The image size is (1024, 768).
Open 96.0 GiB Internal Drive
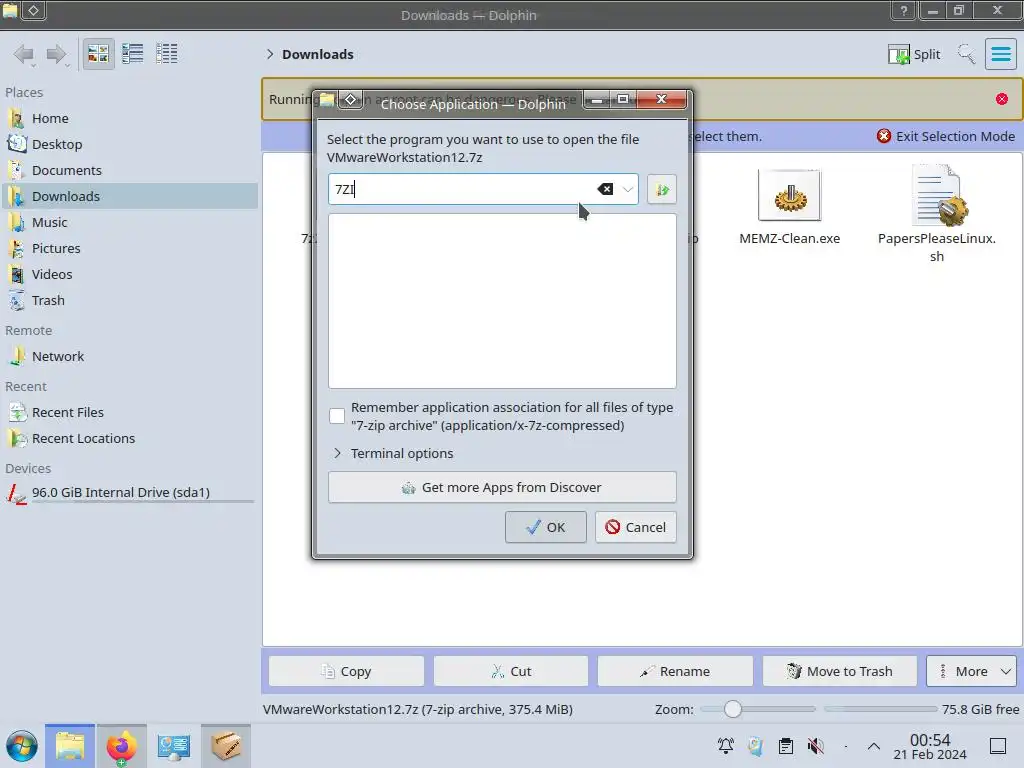point(129,493)
